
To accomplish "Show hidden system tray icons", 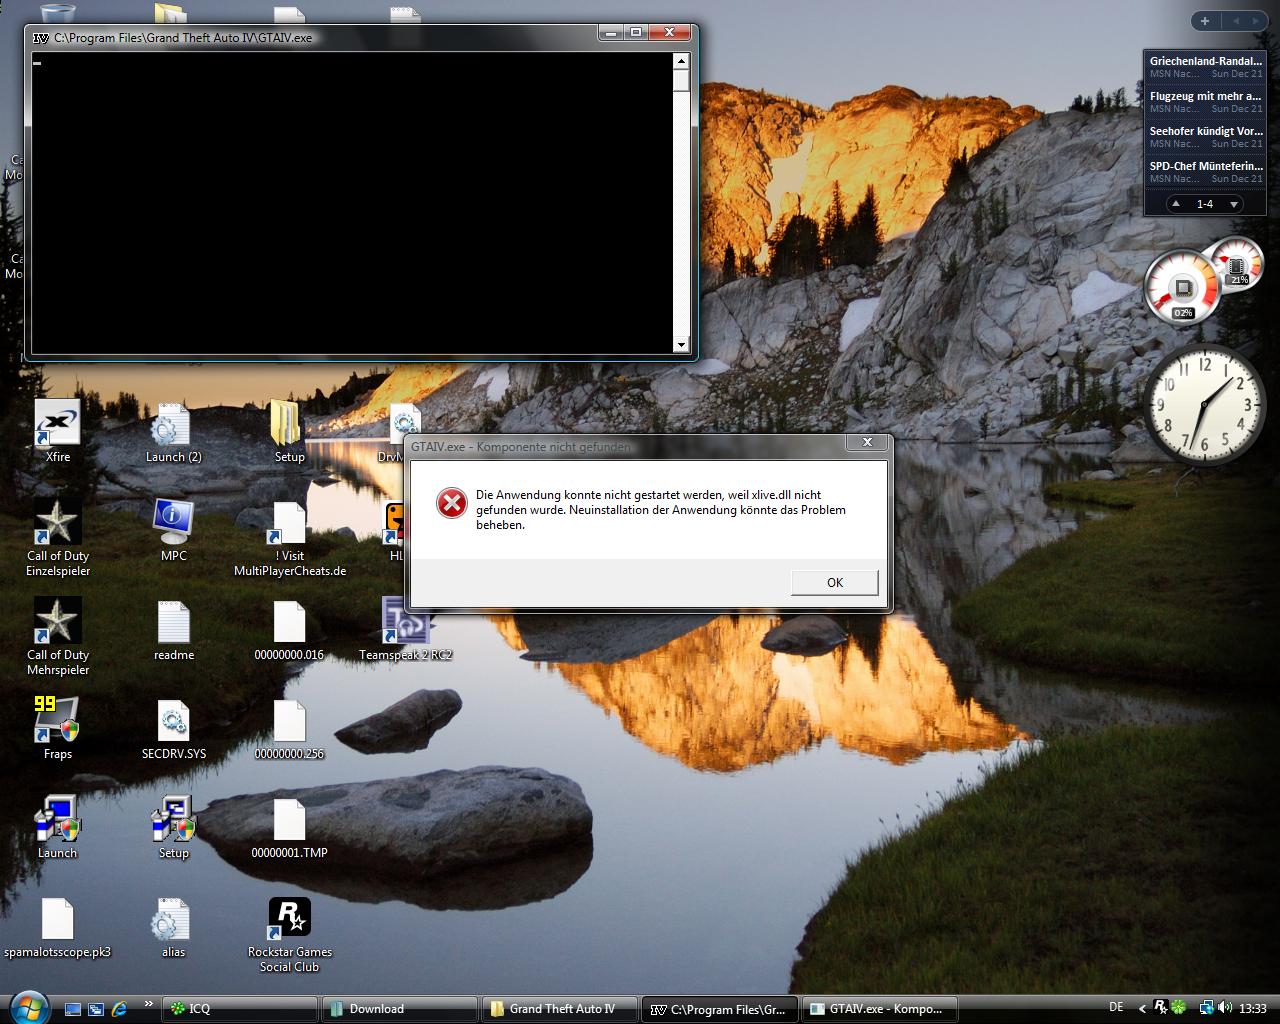I will point(1142,1008).
